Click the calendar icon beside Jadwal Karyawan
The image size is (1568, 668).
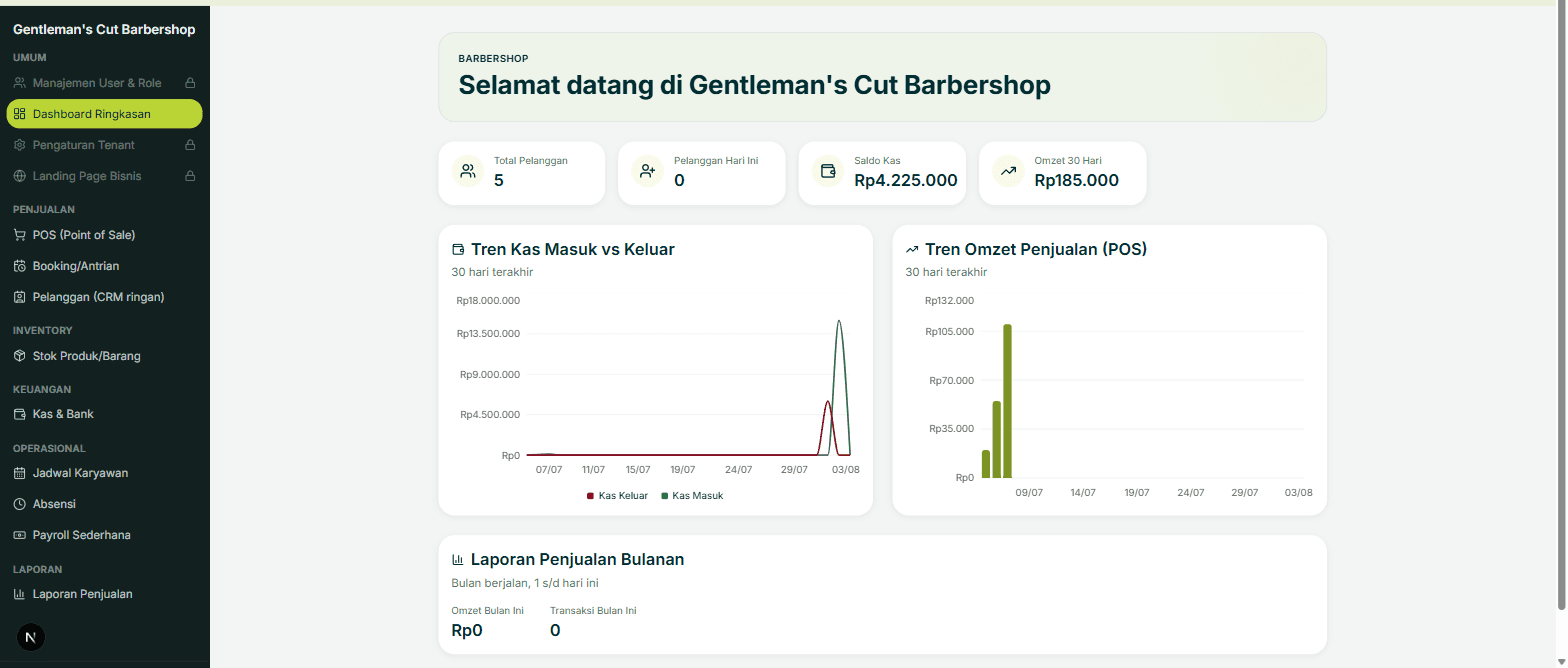(20, 473)
